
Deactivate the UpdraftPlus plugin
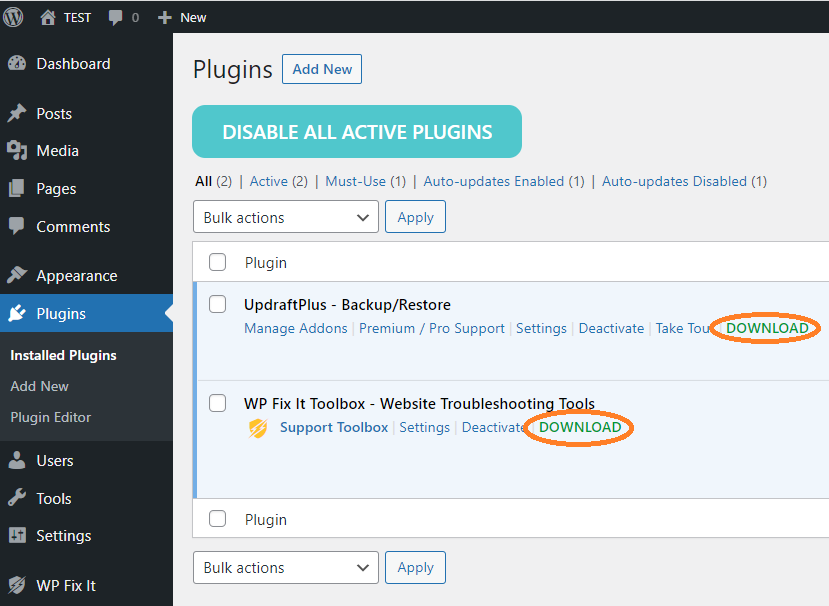[611, 328]
